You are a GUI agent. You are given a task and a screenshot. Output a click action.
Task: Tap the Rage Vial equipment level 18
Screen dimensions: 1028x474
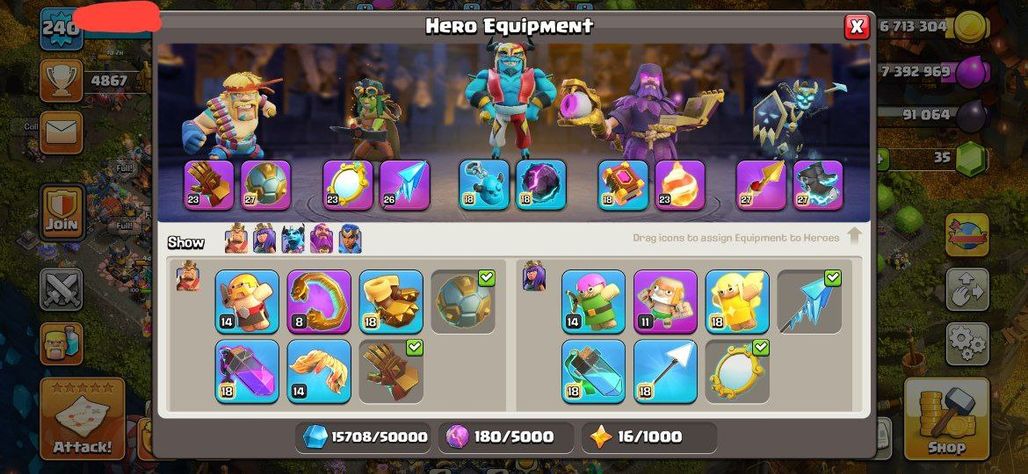click(247, 371)
